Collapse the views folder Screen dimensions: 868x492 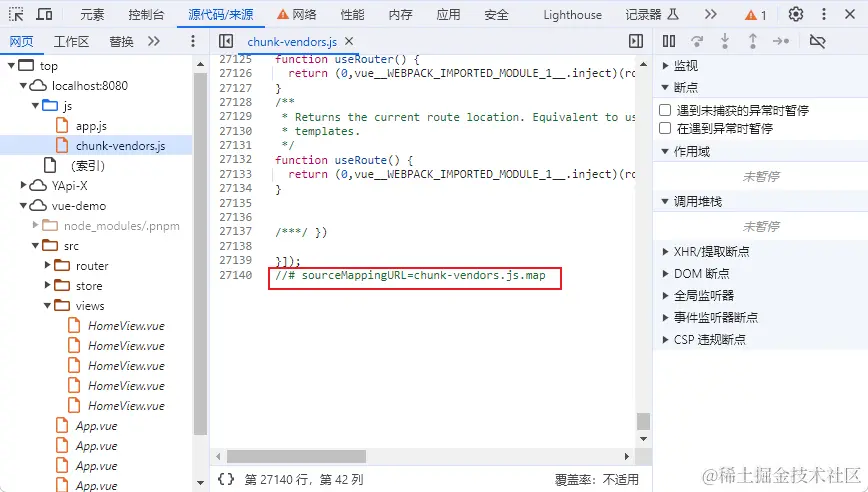[48, 305]
